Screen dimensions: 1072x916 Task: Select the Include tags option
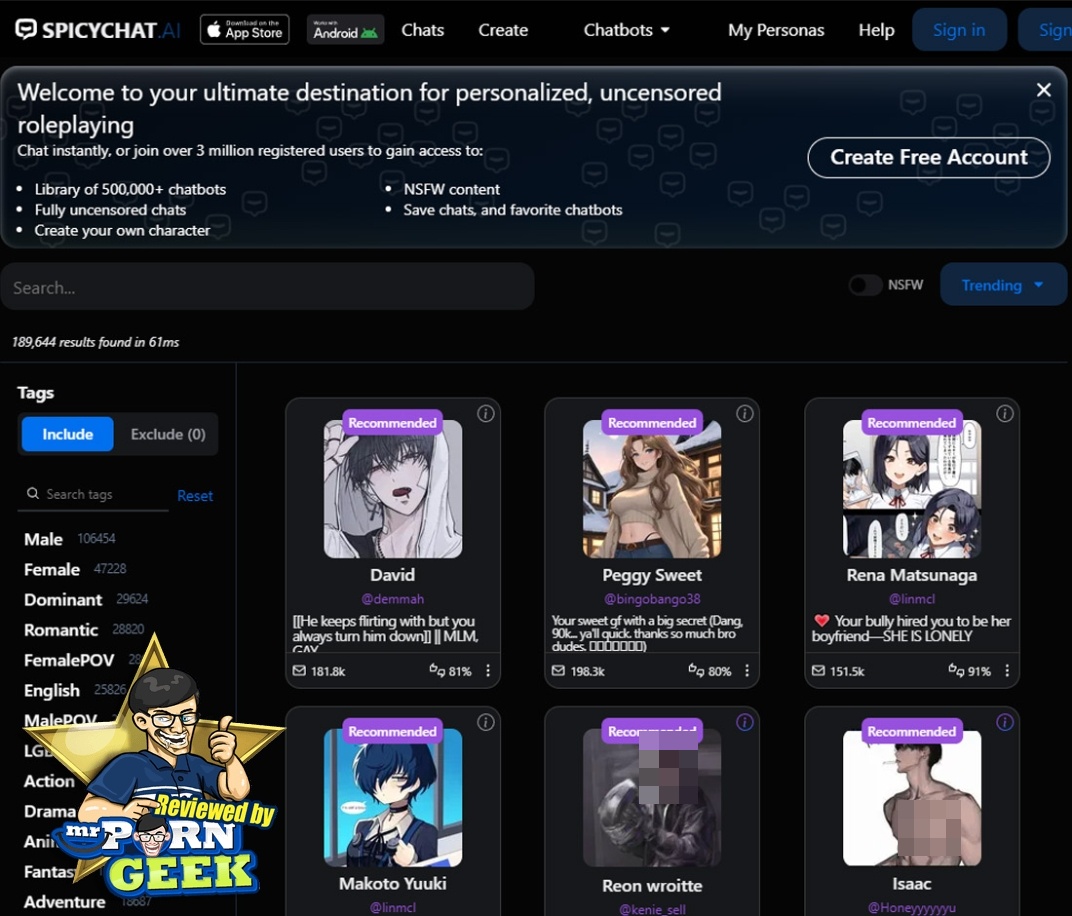68,434
